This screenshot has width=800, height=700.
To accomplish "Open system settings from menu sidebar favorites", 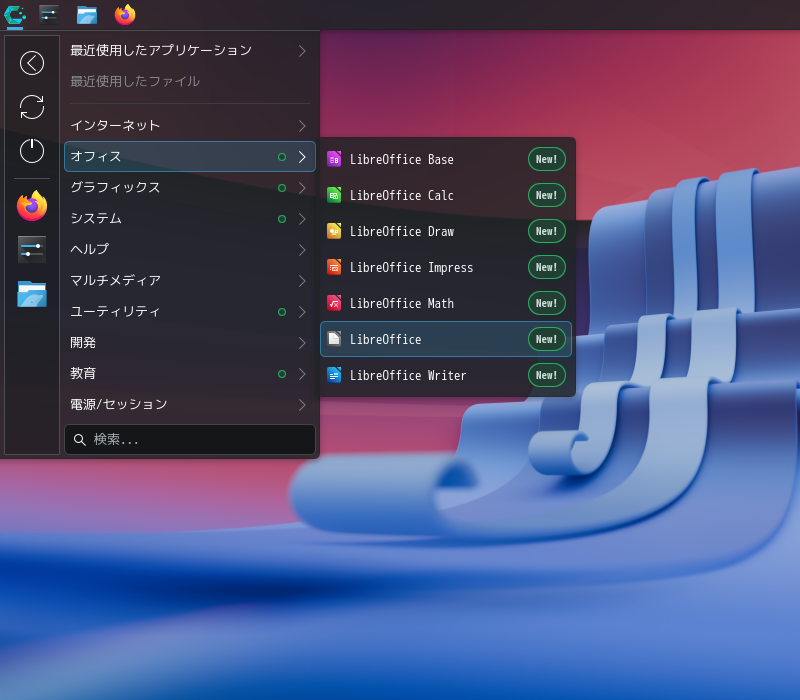I will [32, 249].
